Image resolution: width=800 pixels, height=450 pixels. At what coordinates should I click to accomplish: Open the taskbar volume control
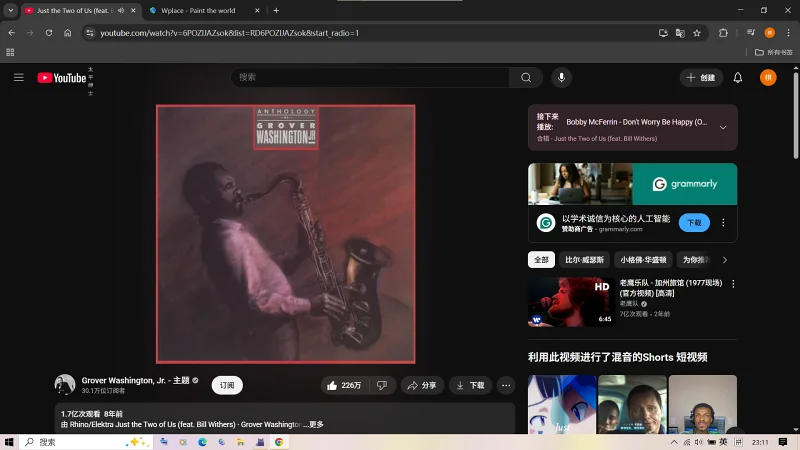pos(698,442)
